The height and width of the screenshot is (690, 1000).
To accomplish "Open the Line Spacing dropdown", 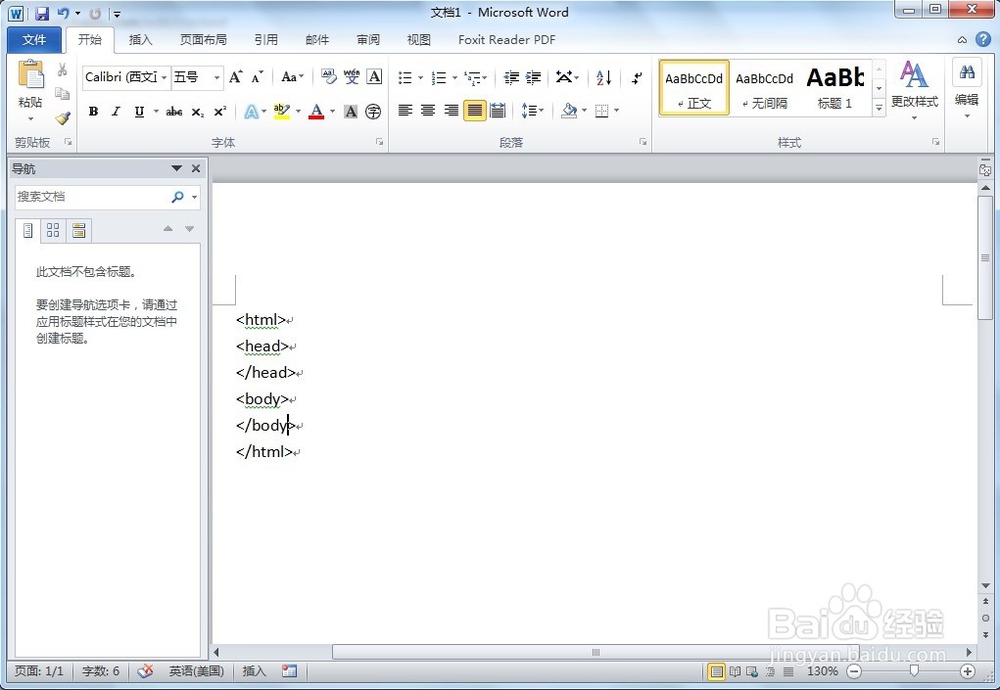I will tap(532, 111).
